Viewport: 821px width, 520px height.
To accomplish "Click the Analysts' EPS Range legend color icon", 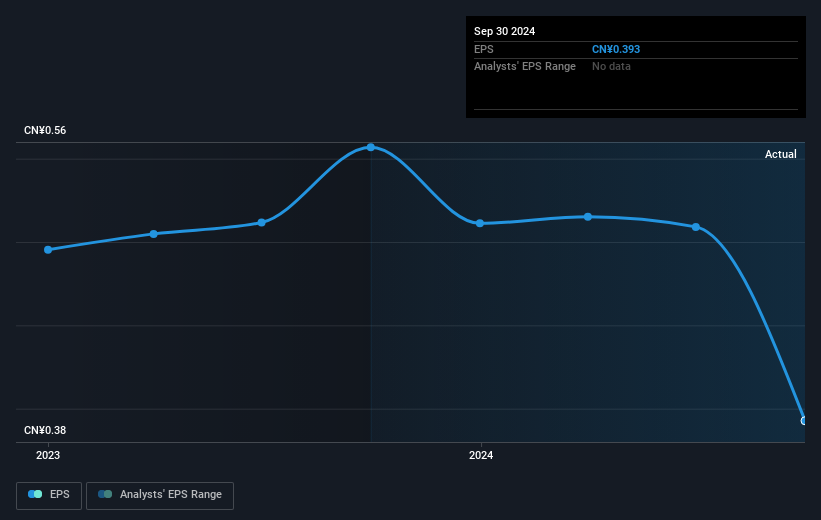I will [105, 494].
